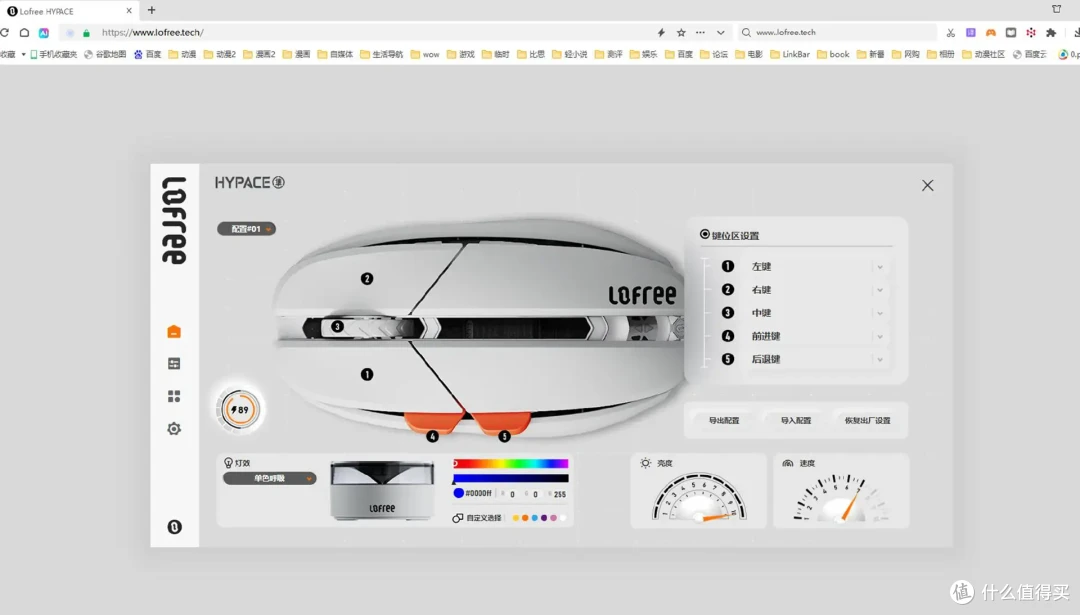Image resolution: width=1080 pixels, height=615 pixels.
Task: Click the rainbow hue slider bar
Action: tap(510, 463)
